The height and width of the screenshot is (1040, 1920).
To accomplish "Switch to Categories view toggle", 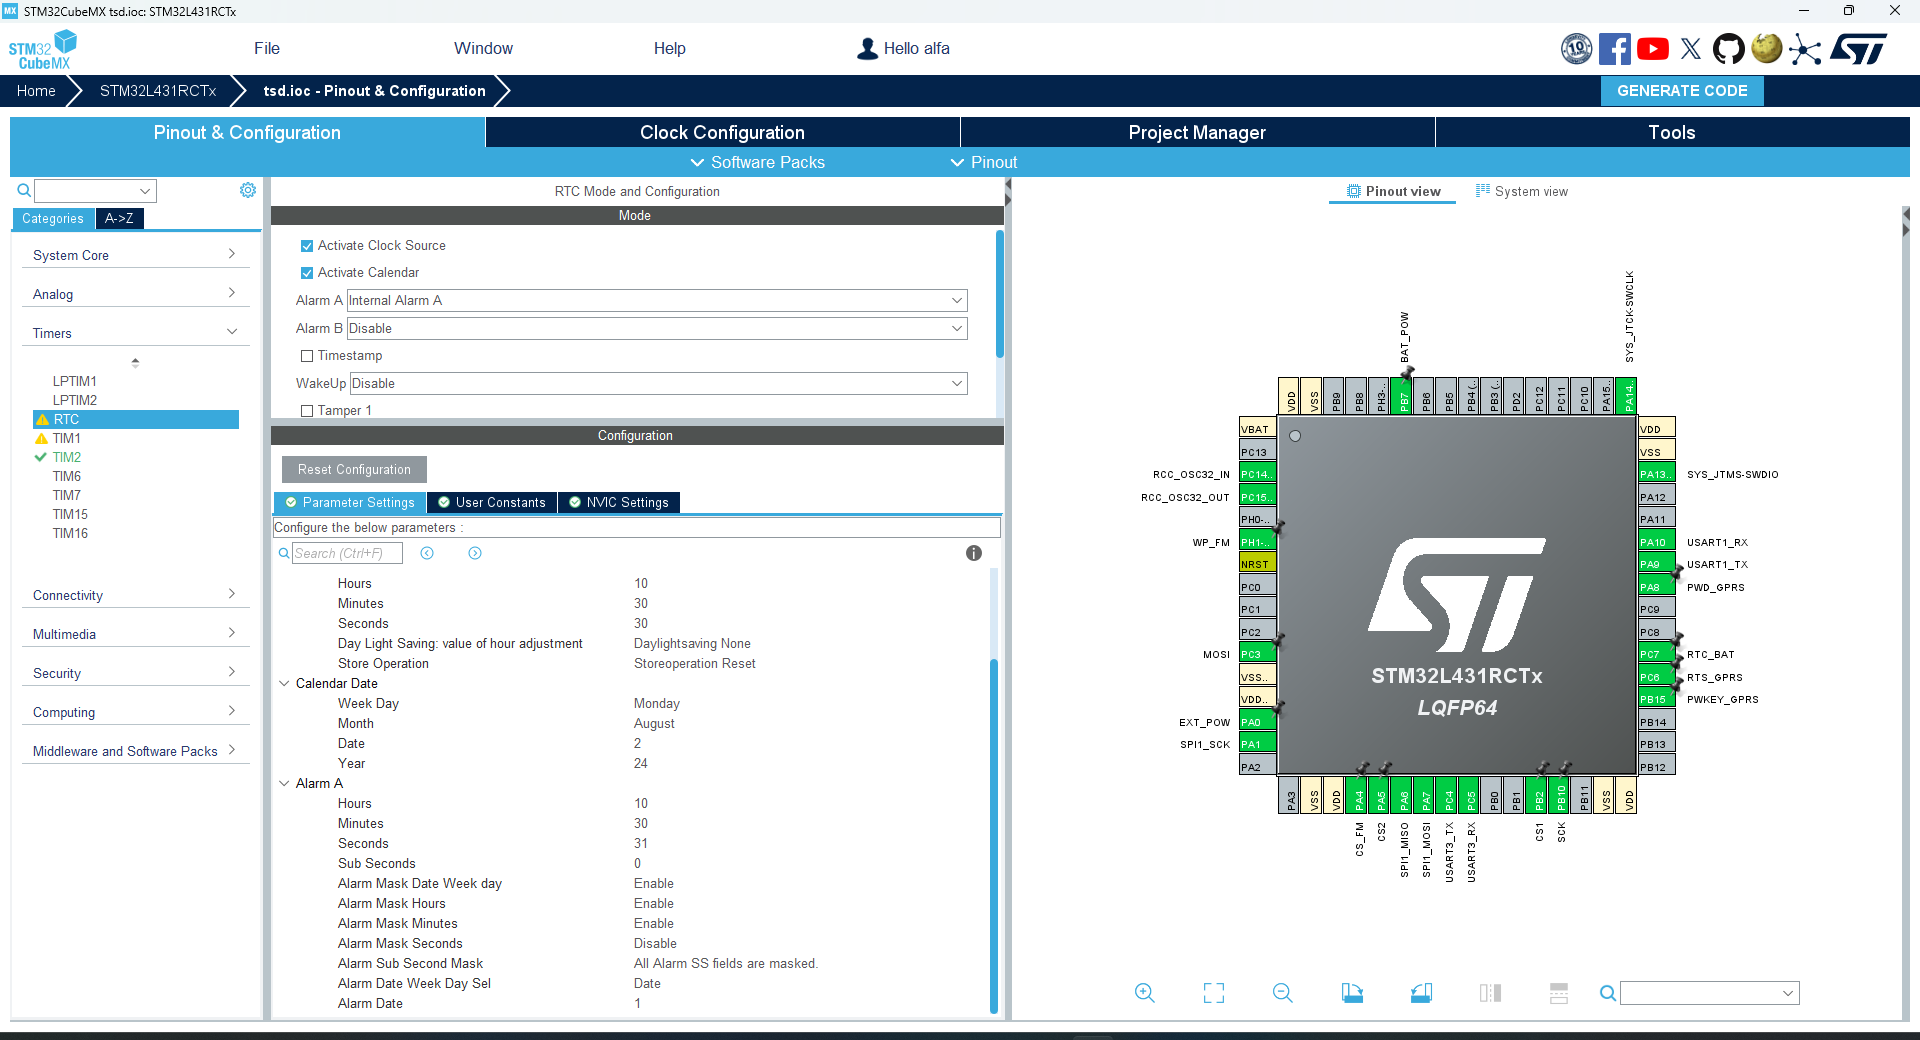I will pos(53,219).
